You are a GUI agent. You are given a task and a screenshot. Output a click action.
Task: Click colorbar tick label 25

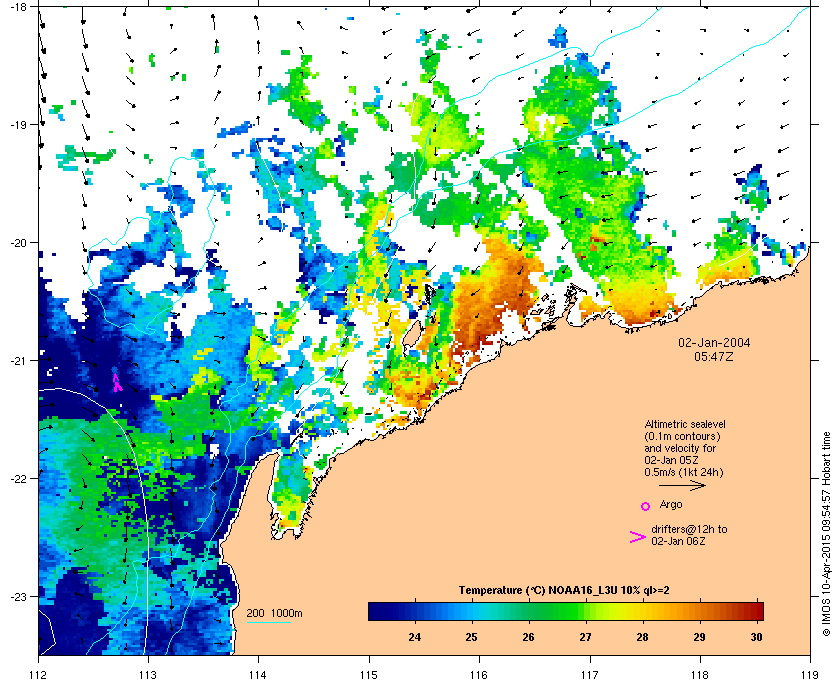pyautogui.click(x=471, y=637)
